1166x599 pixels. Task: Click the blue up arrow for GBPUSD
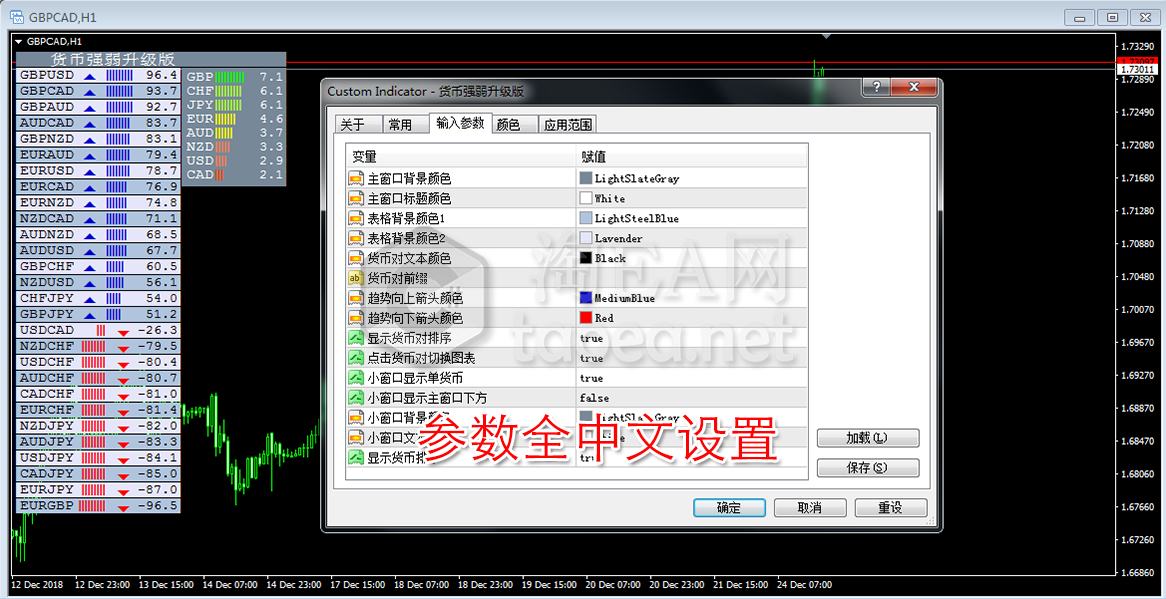(x=90, y=76)
